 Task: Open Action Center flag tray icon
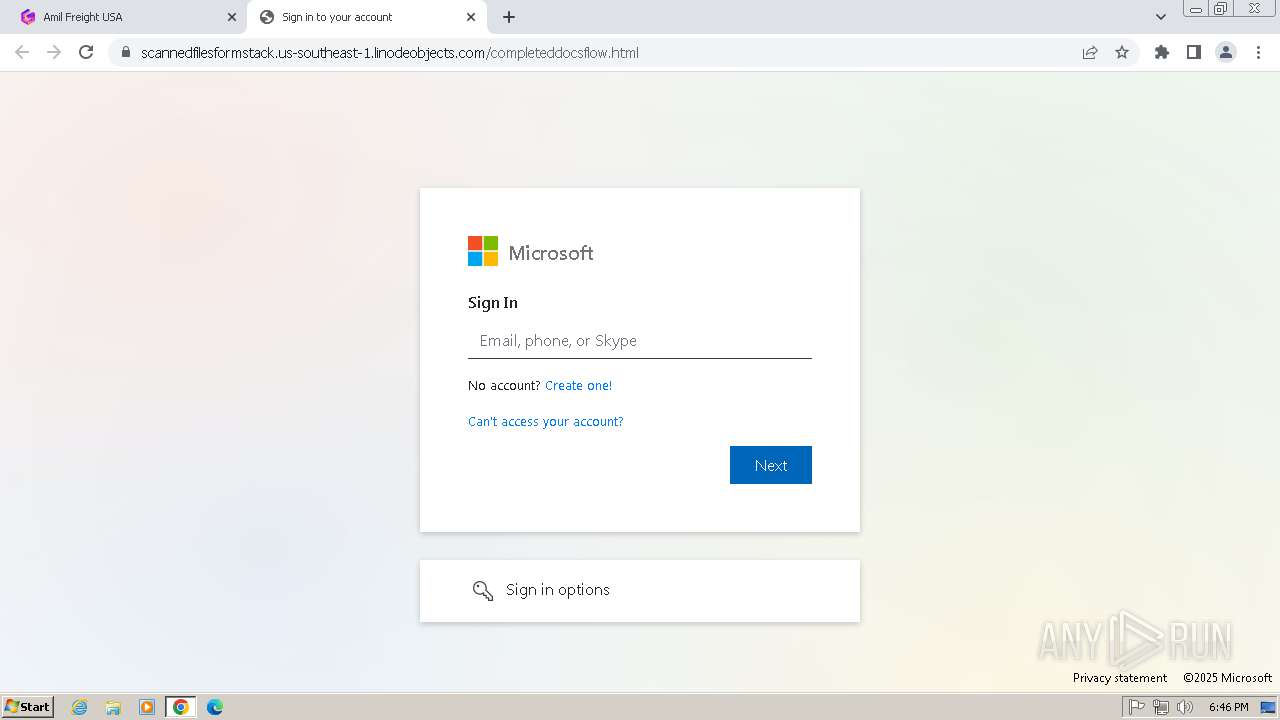click(x=1137, y=707)
